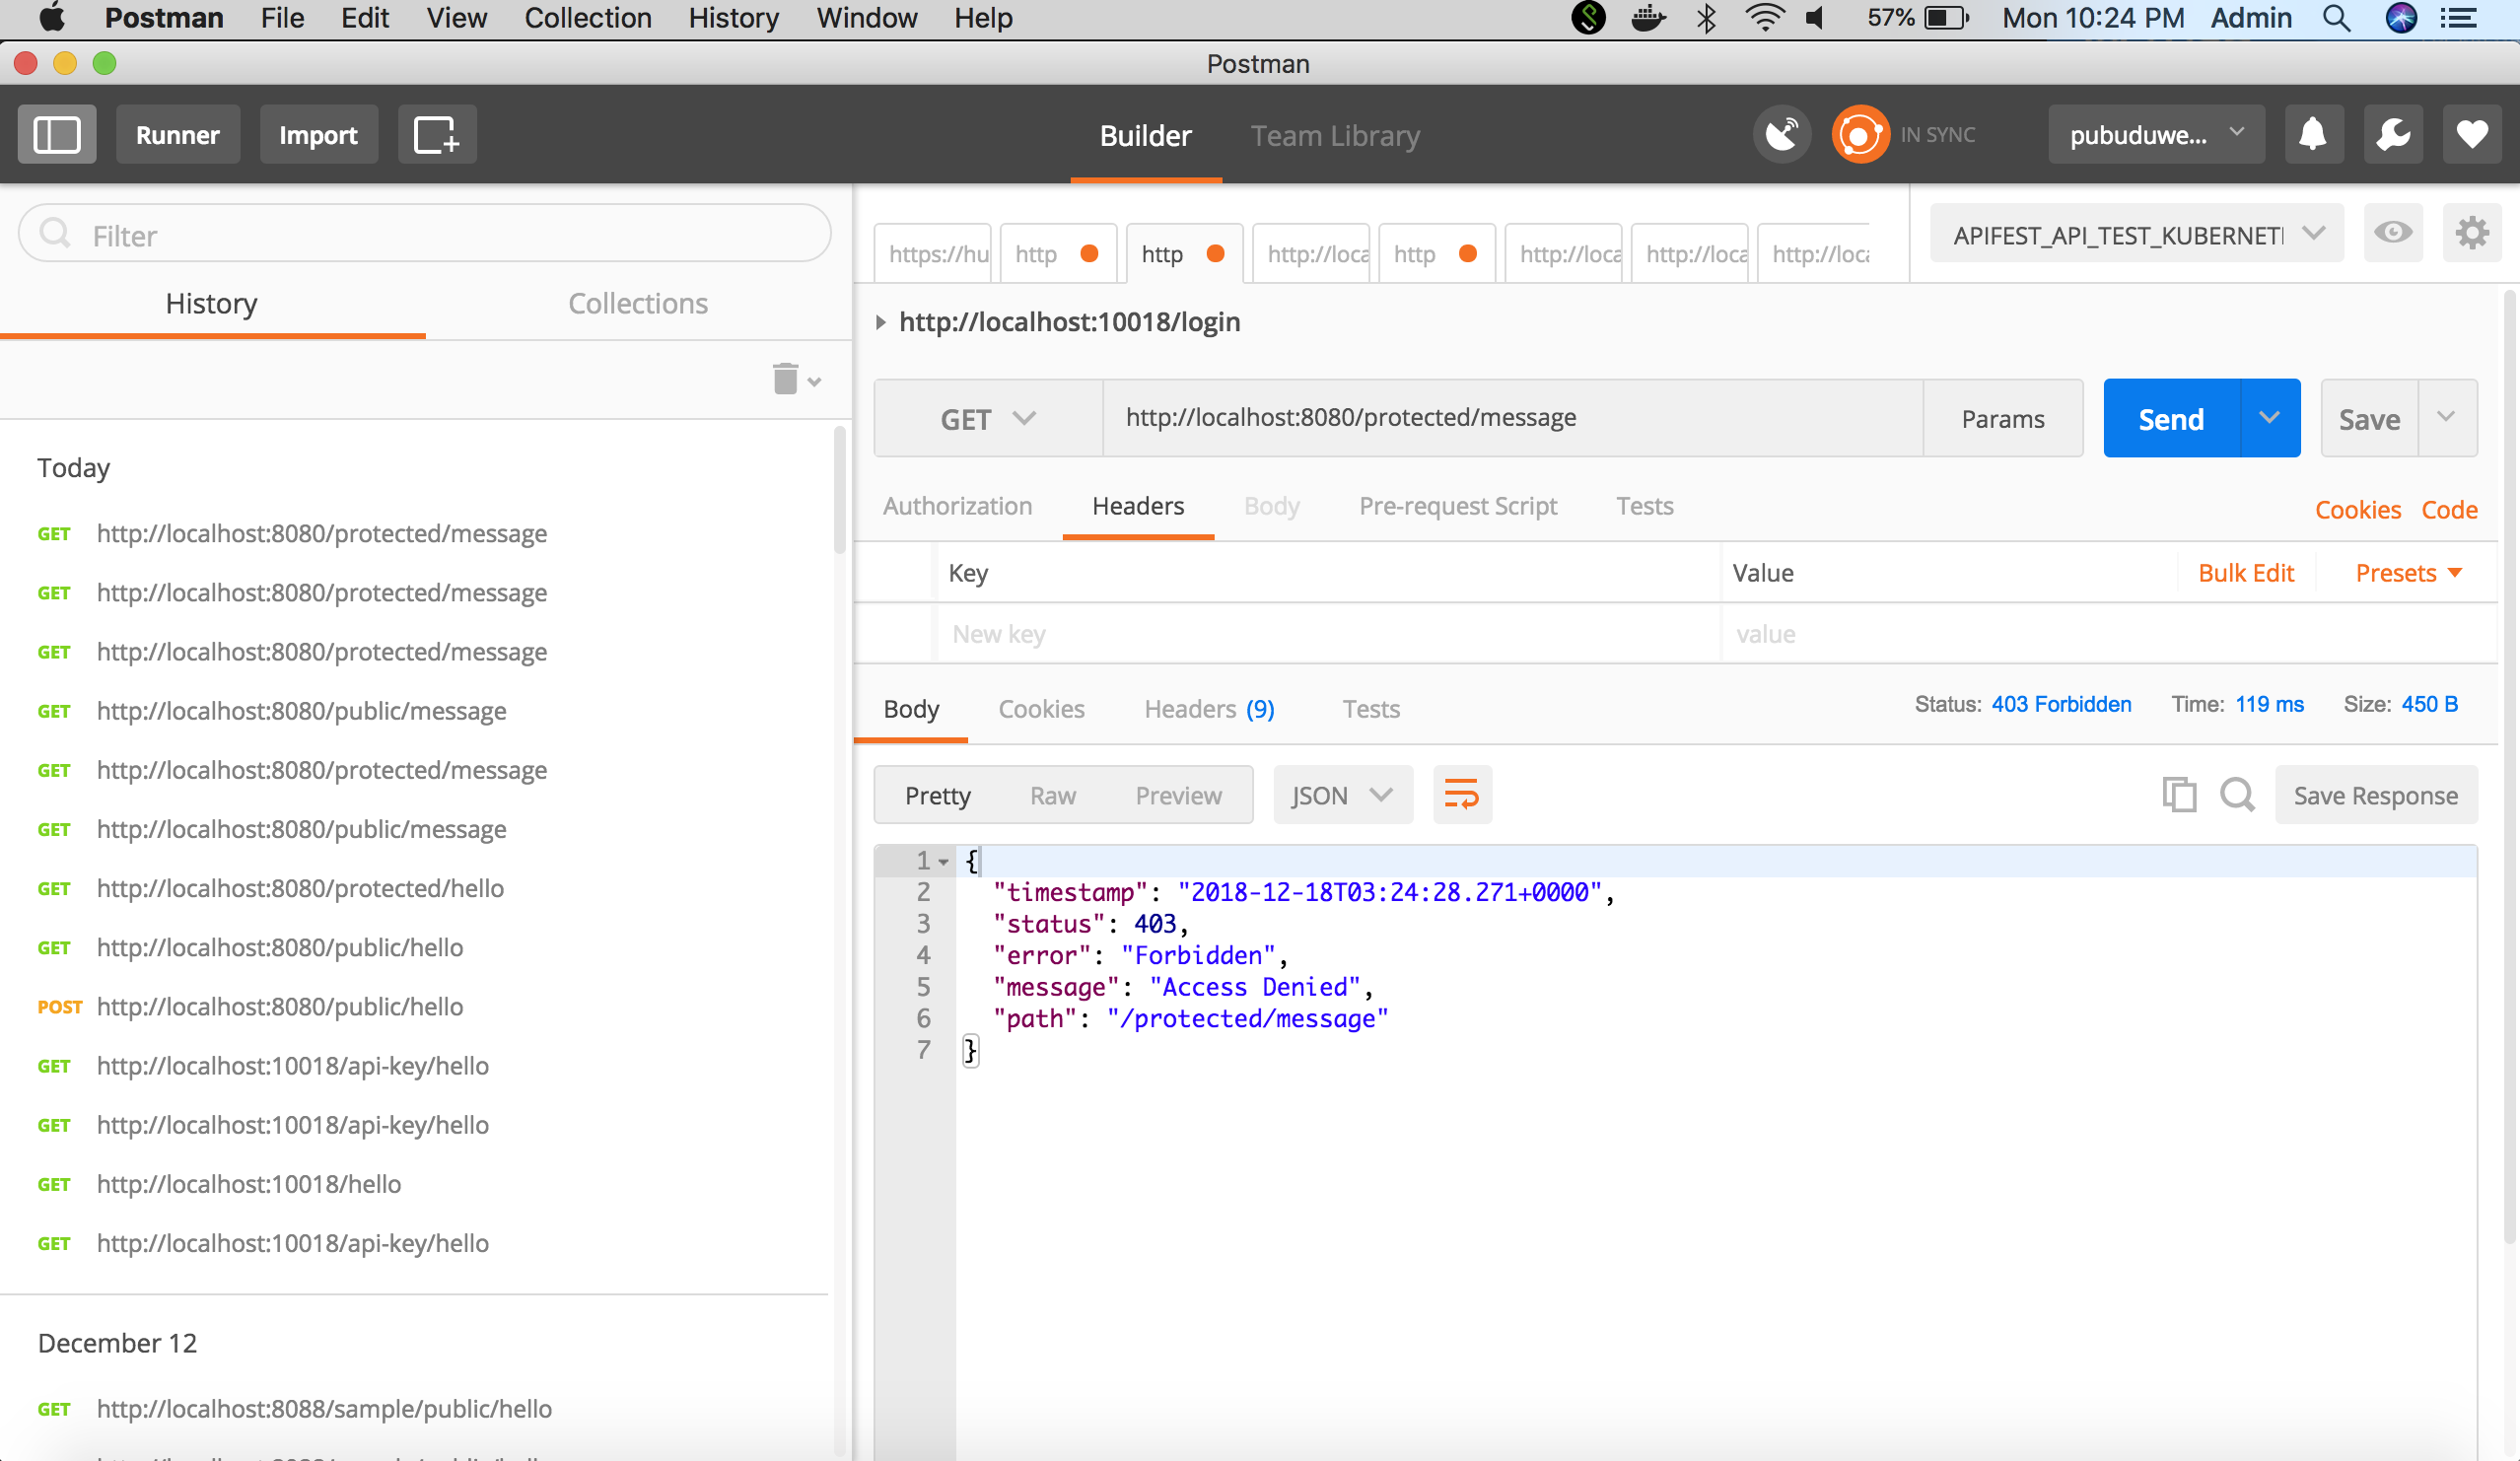Click the Import button
The height and width of the screenshot is (1461, 2520).
point(318,134)
